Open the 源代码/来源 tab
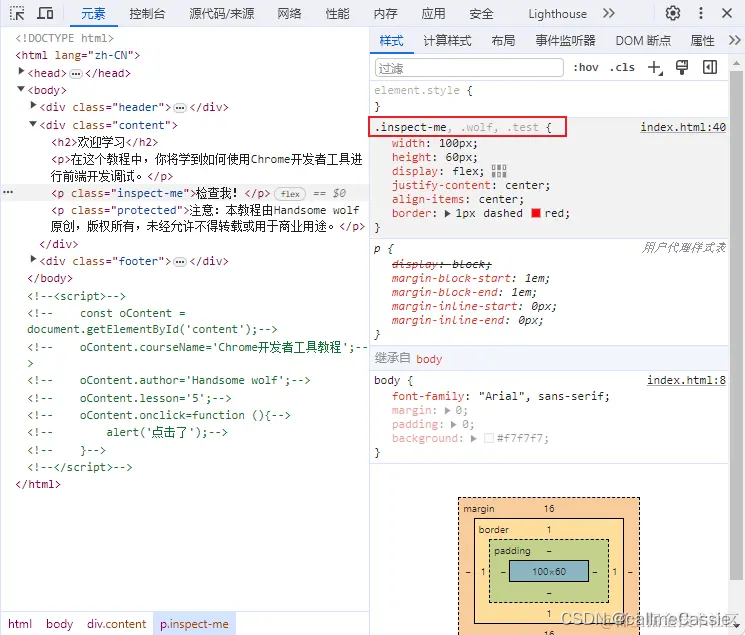This screenshot has width=745, height=635. (x=222, y=14)
